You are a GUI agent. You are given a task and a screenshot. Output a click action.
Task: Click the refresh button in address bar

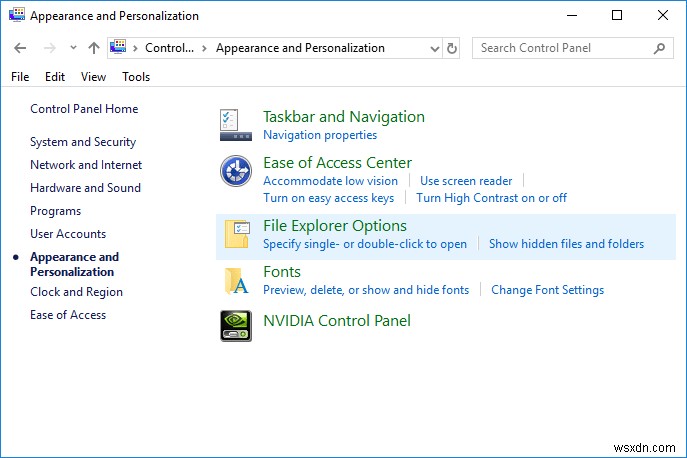452,48
